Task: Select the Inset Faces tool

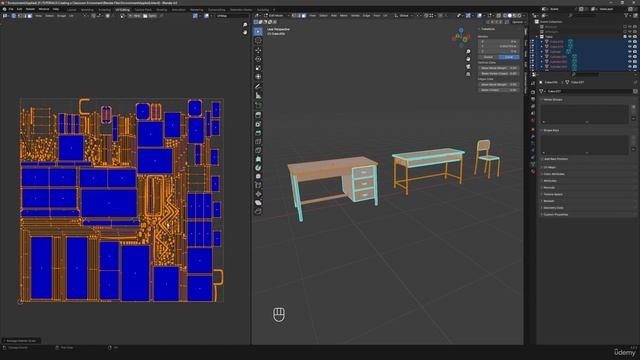Action: pos(258,124)
